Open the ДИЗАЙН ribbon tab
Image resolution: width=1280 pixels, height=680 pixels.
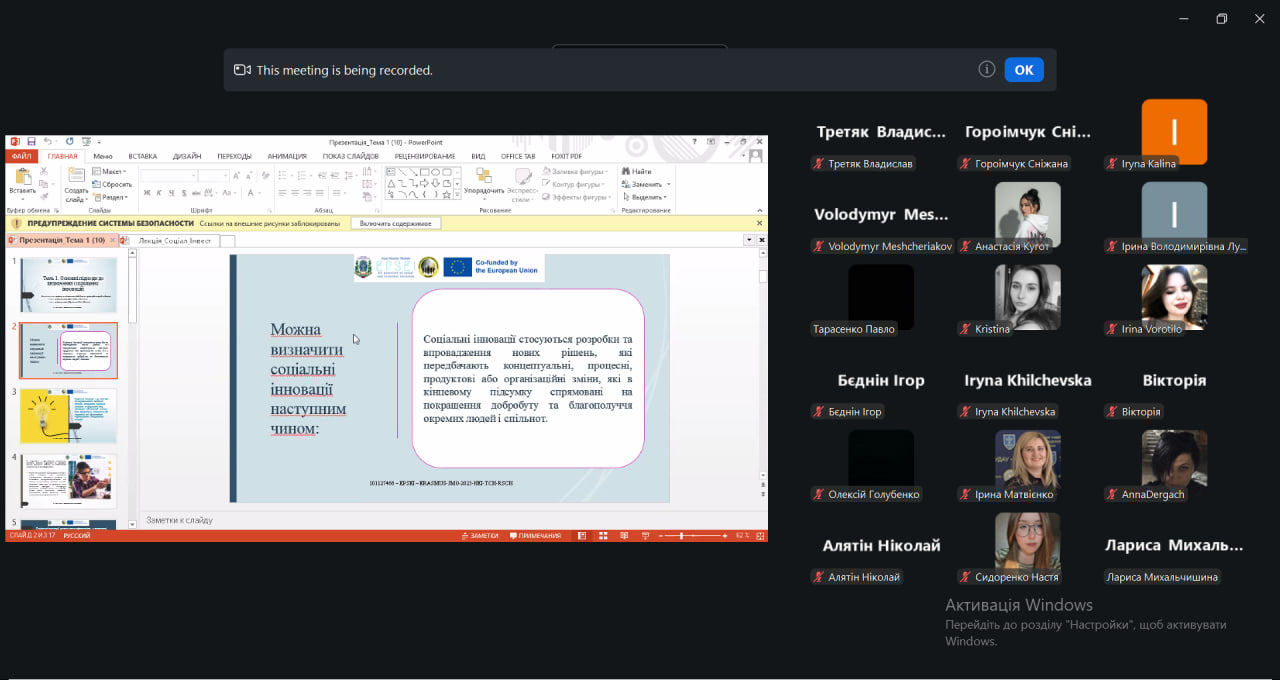click(x=186, y=156)
